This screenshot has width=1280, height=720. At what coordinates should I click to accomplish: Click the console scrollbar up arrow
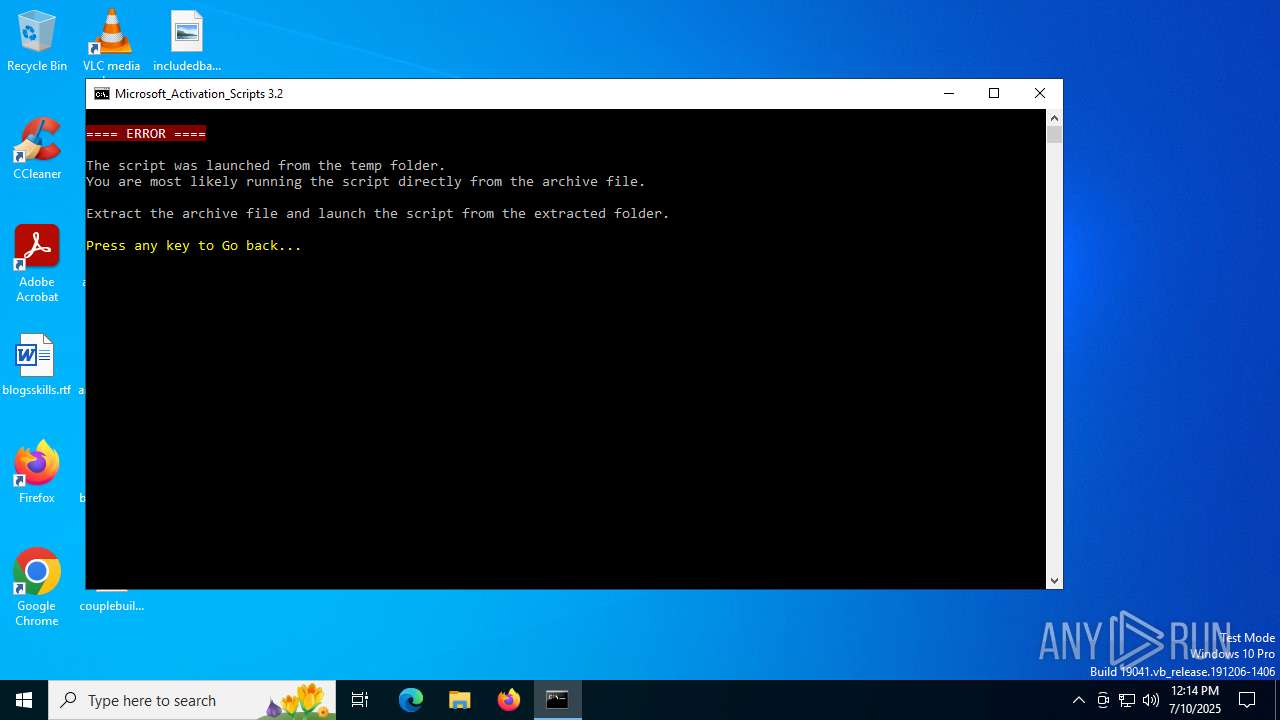(x=1054, y=118)
